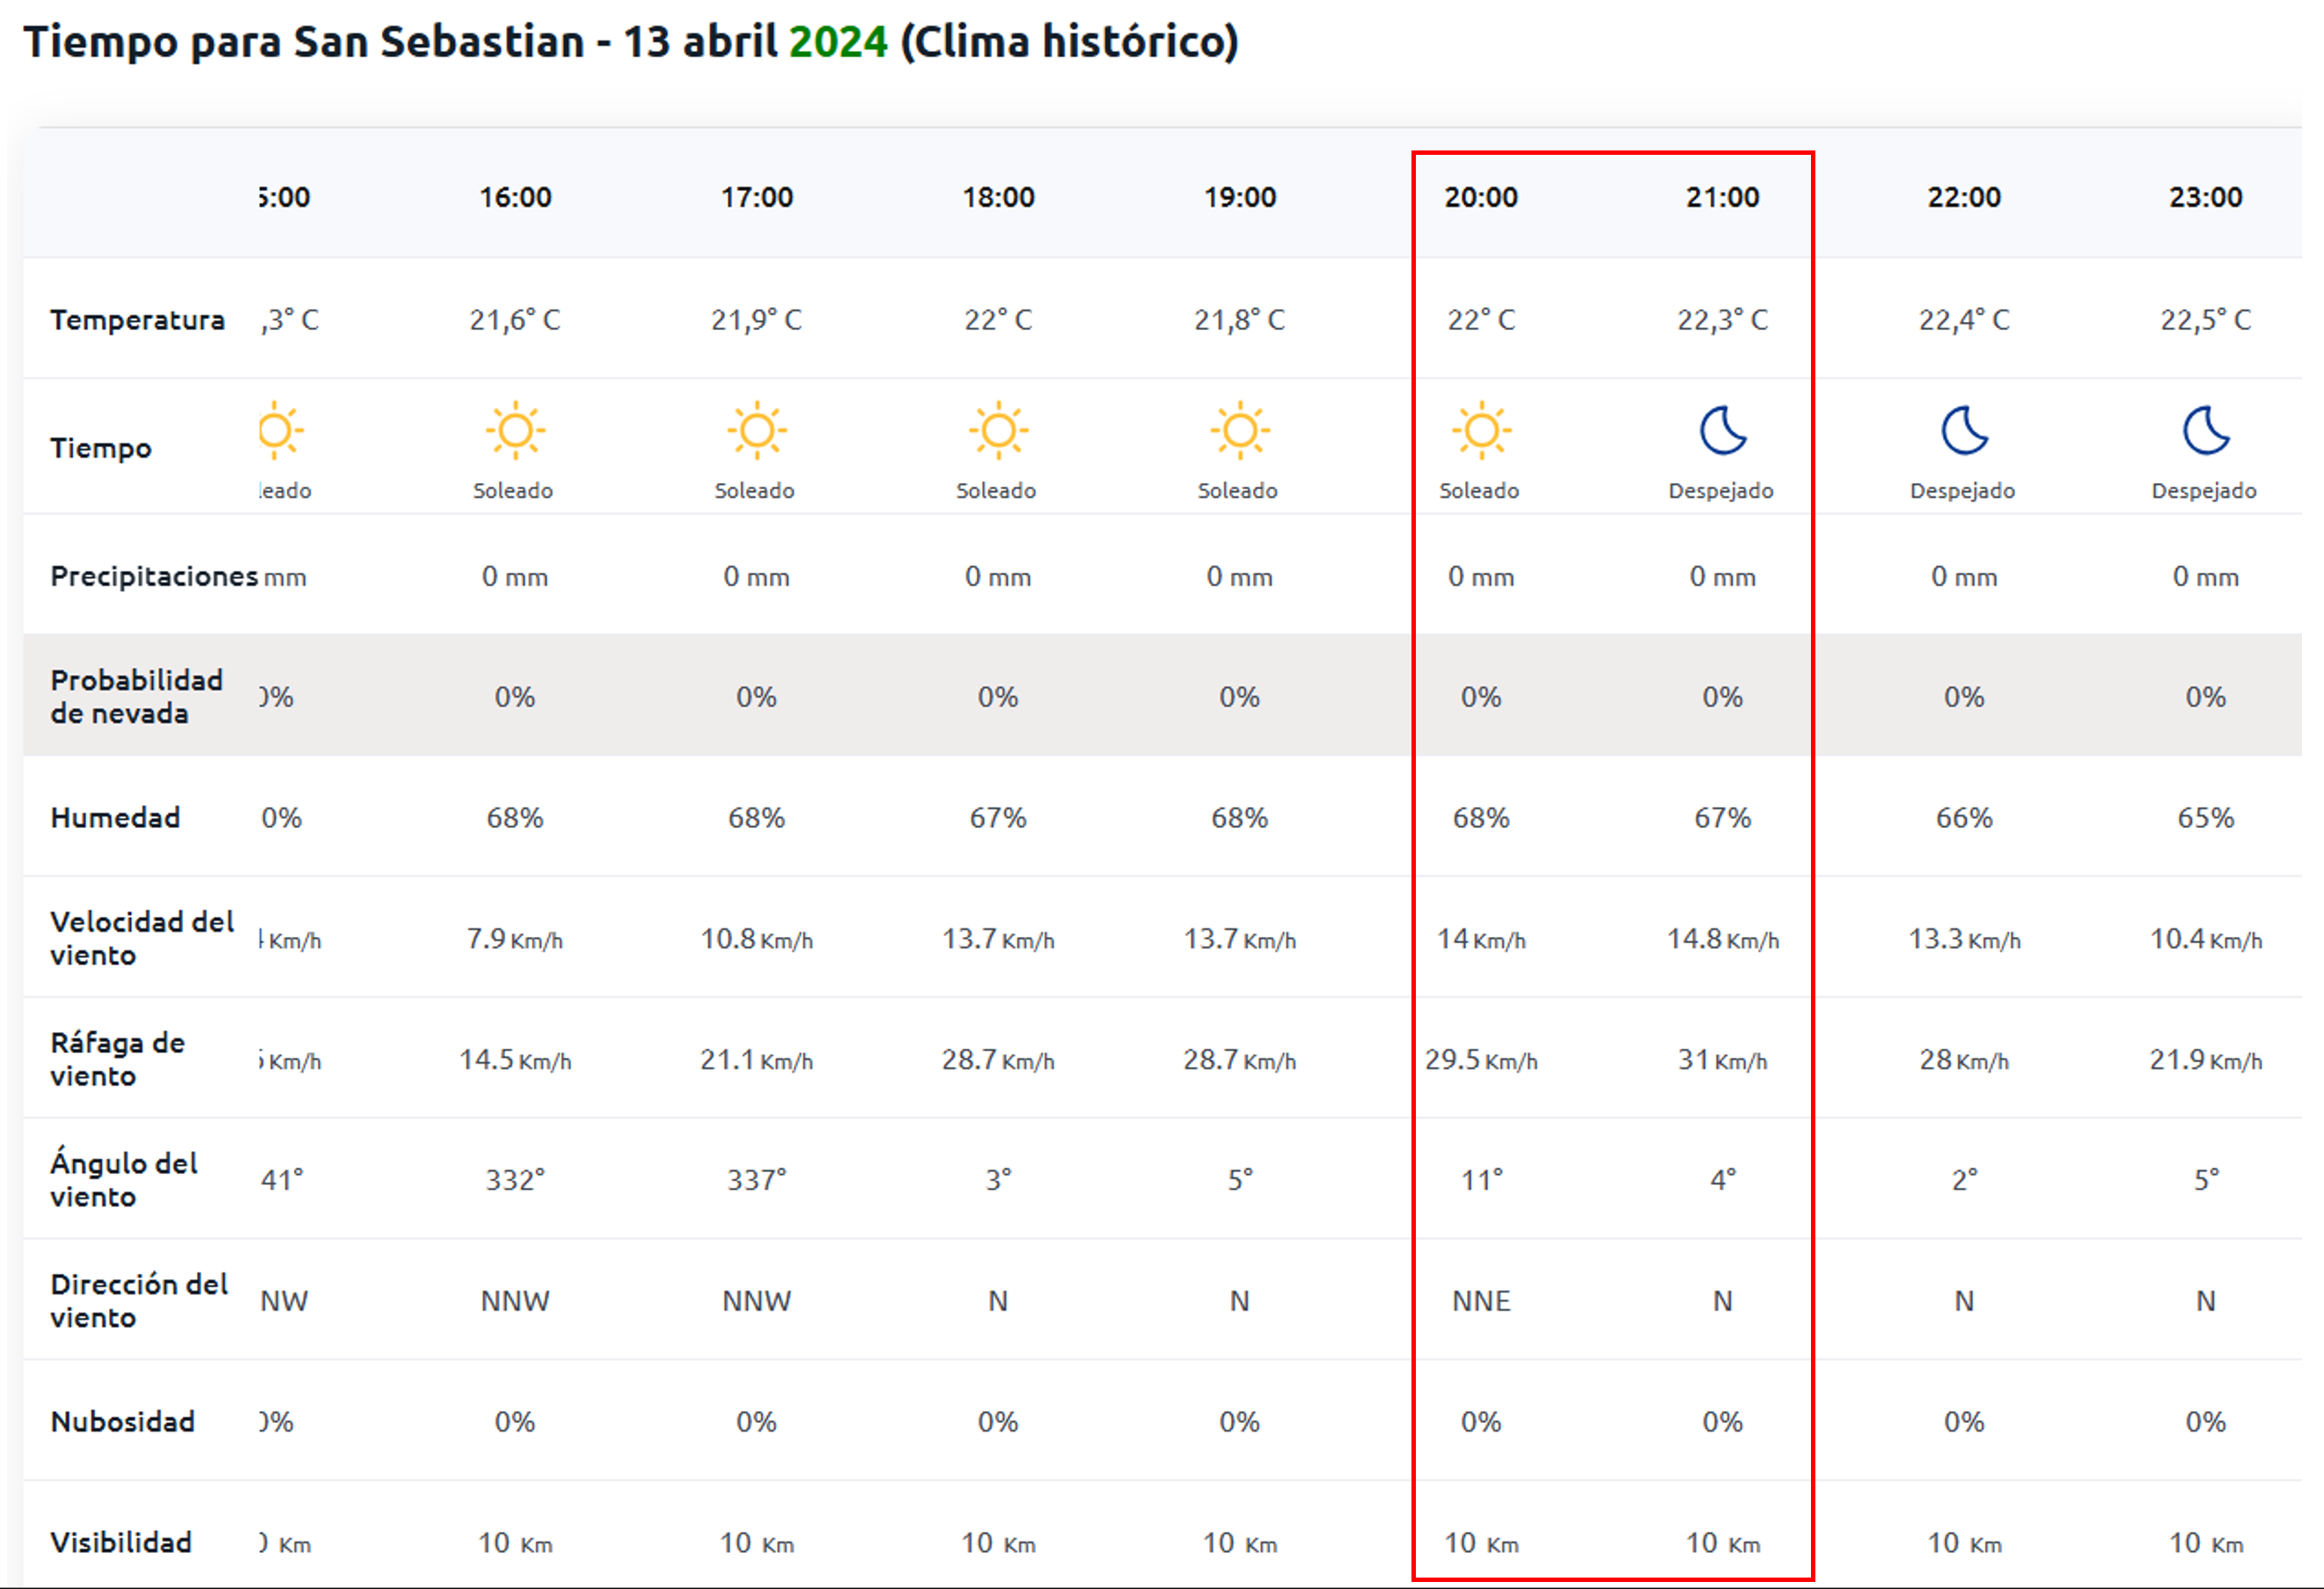This screenshot has height=1589, width=2324.
Task: Click the Temperatura row label
Action: click(137, 320)
